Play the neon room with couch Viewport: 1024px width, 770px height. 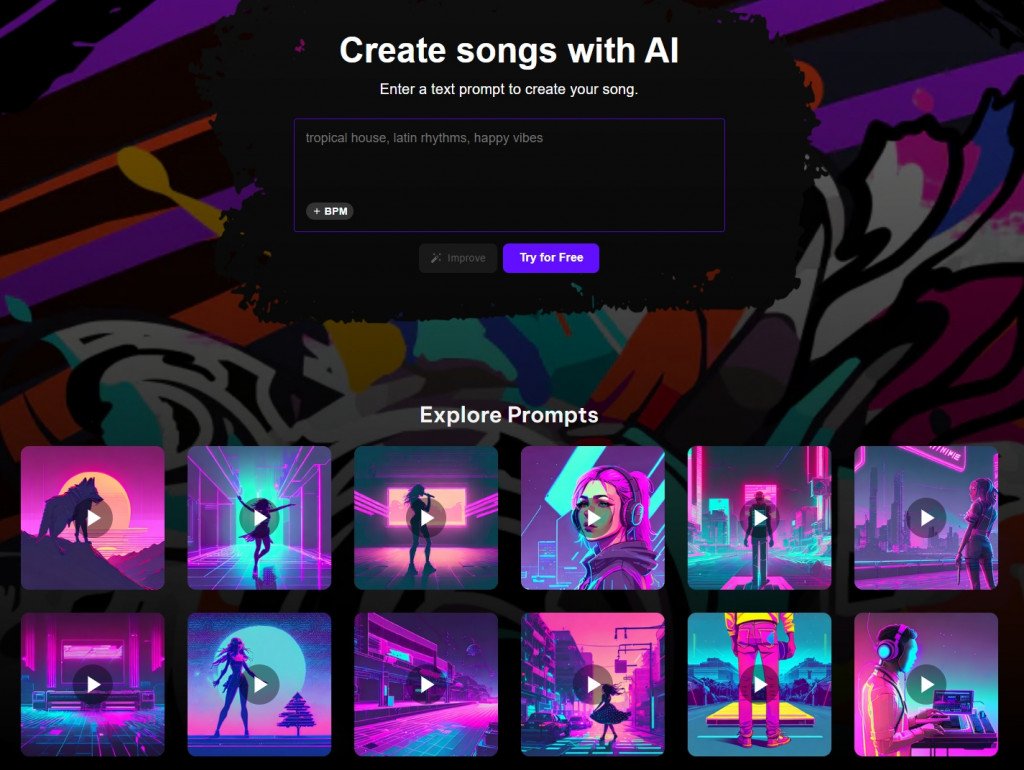93,684
